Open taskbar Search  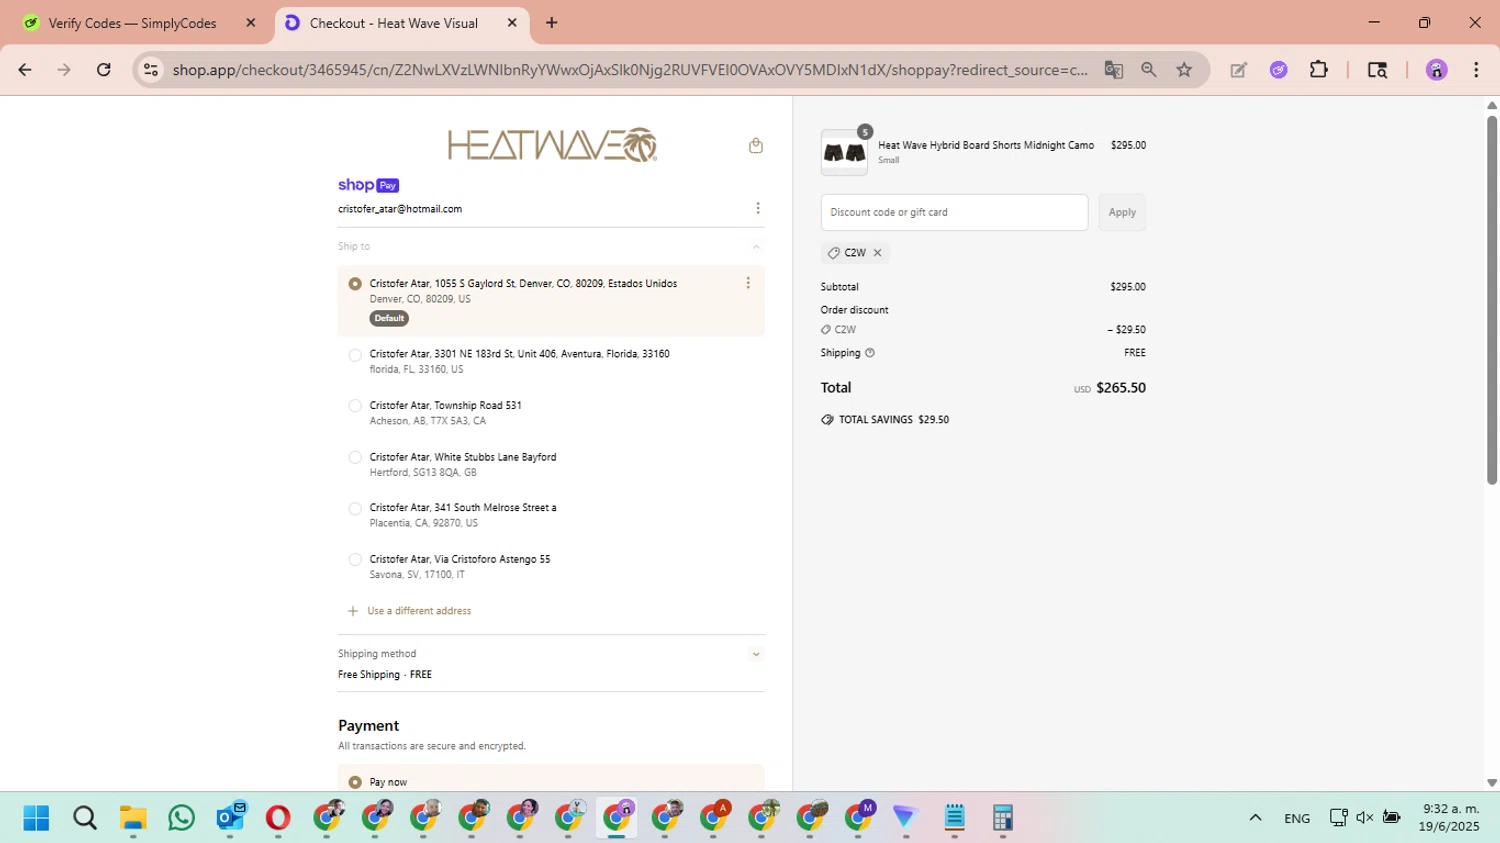point(85,818)
